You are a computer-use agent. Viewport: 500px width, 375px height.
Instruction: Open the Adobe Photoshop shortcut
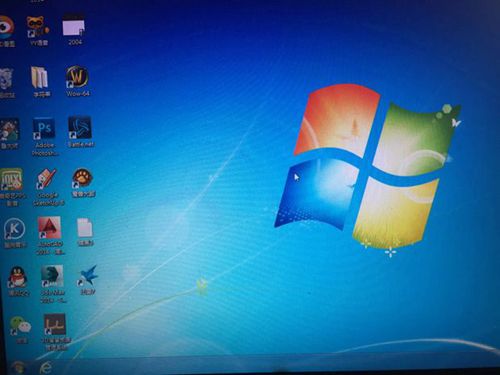tap(44, 129)
